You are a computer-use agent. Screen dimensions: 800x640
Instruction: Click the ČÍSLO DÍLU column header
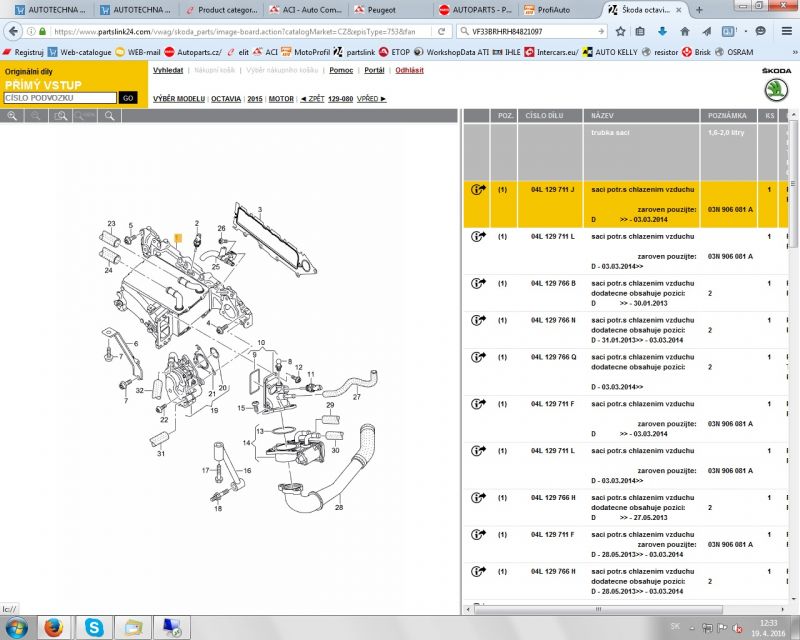[x=549, y=116]
